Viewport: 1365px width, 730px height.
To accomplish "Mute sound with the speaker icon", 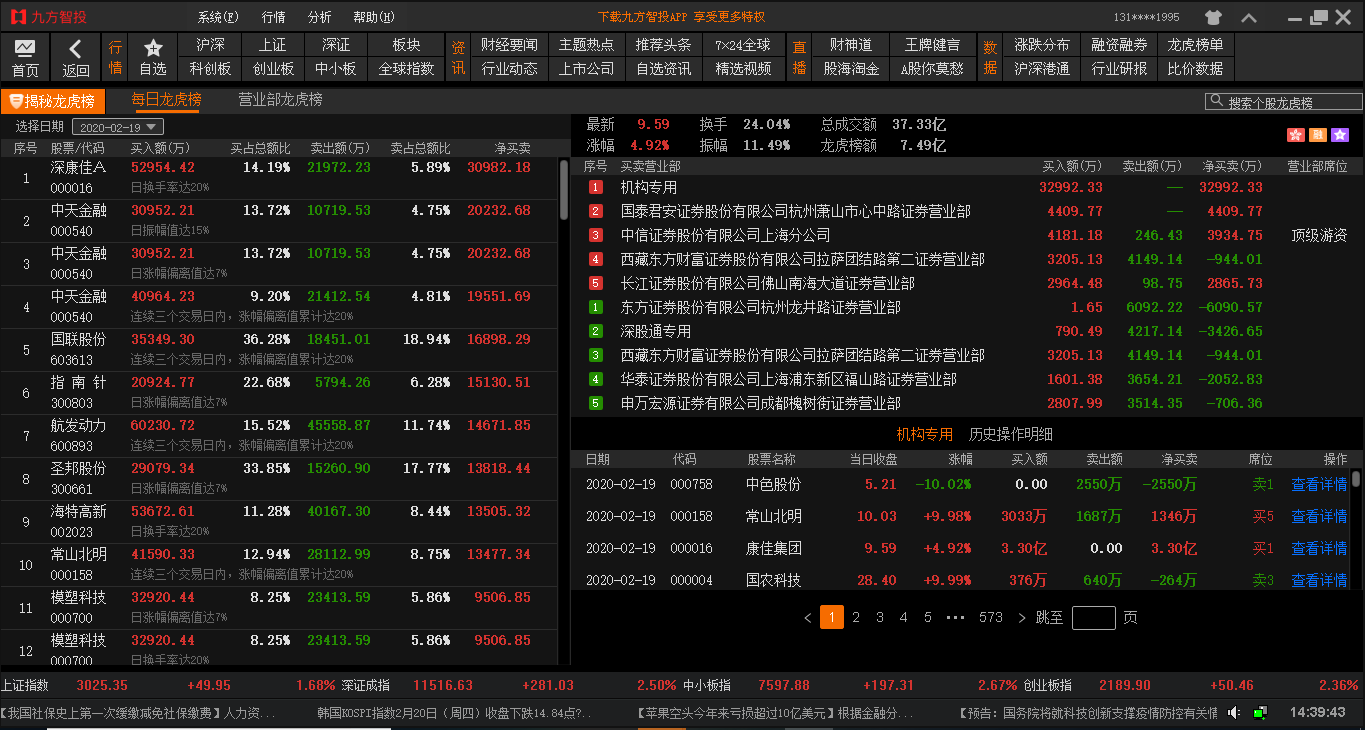I will [x=1235, y=713].
